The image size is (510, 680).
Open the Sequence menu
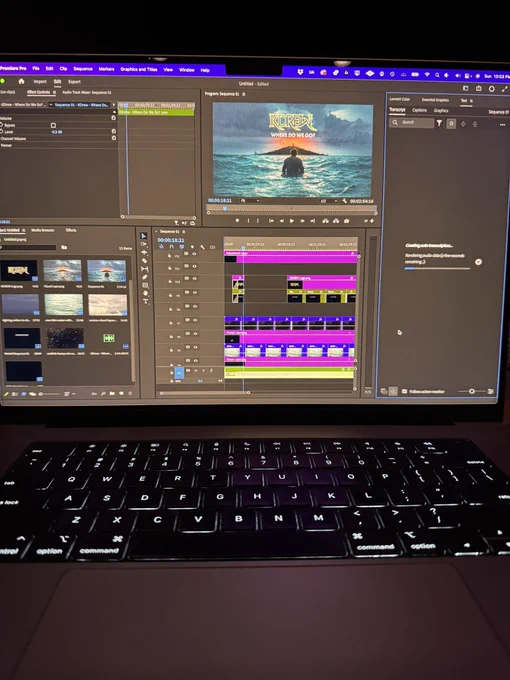pyautogui.click(x=83, y=69)
